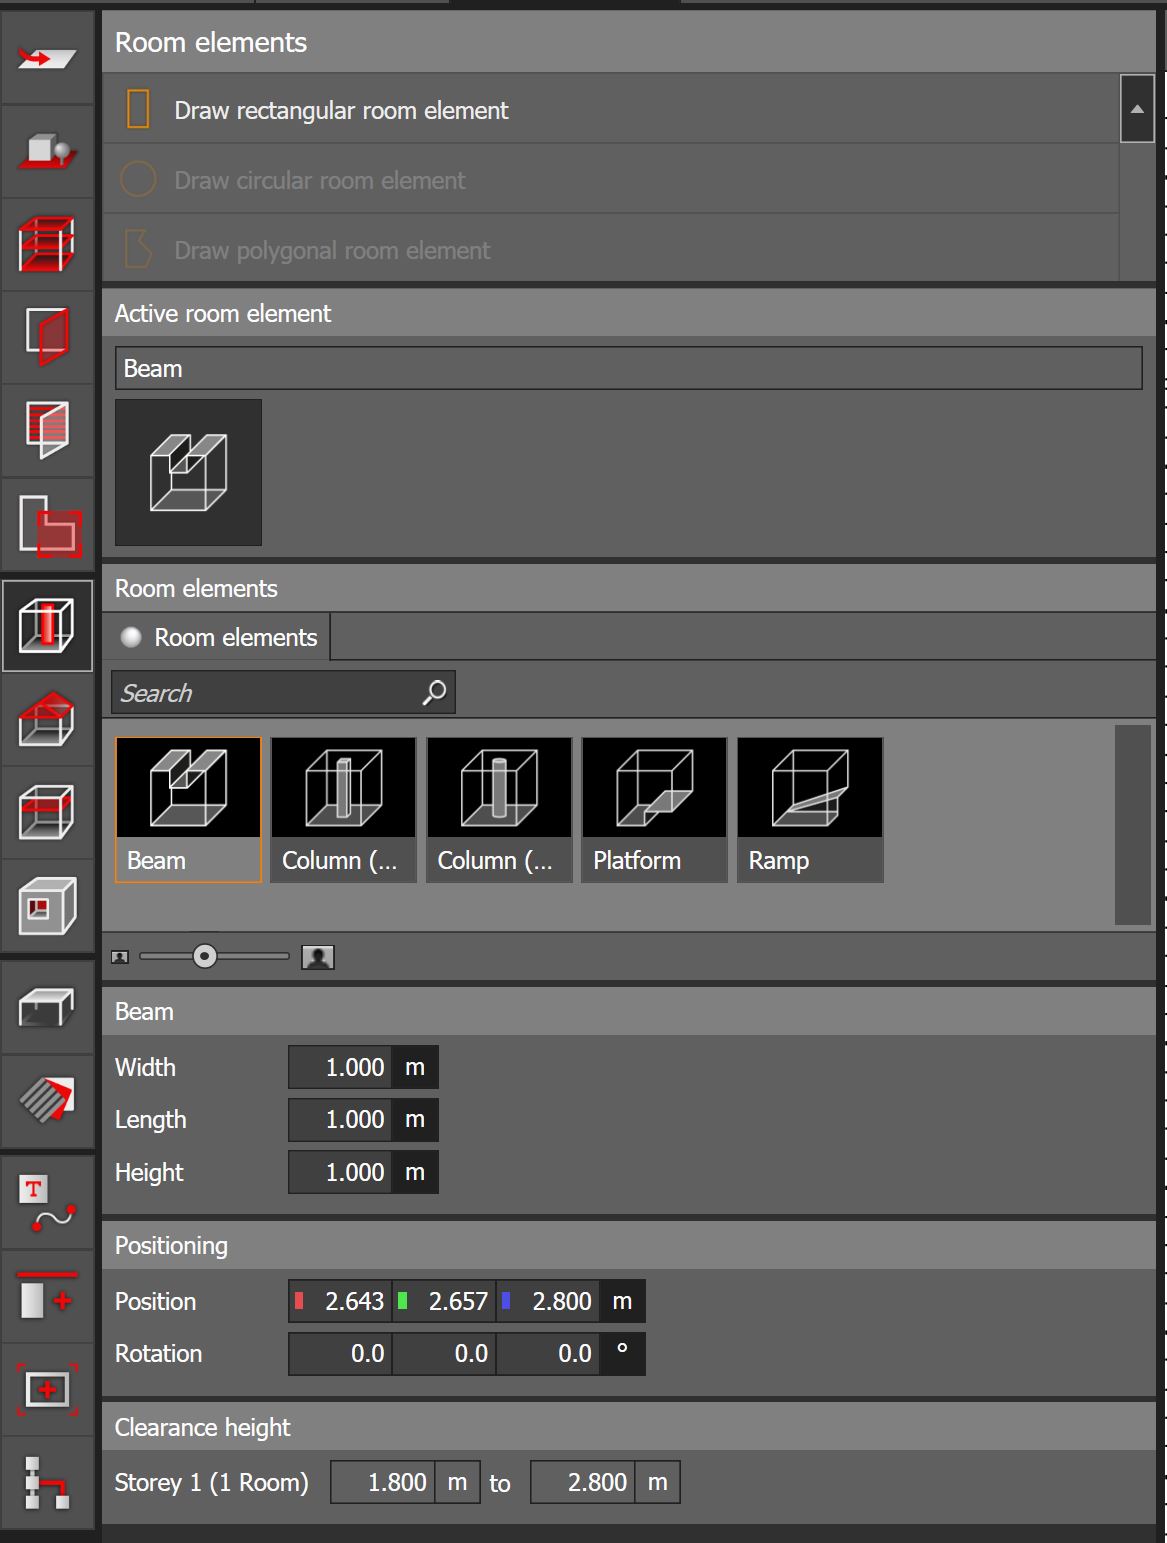Switch to the Room elements catalog tab
Image resolution: width=1167 pixels, height=1543 pixels.
(218, 637)
